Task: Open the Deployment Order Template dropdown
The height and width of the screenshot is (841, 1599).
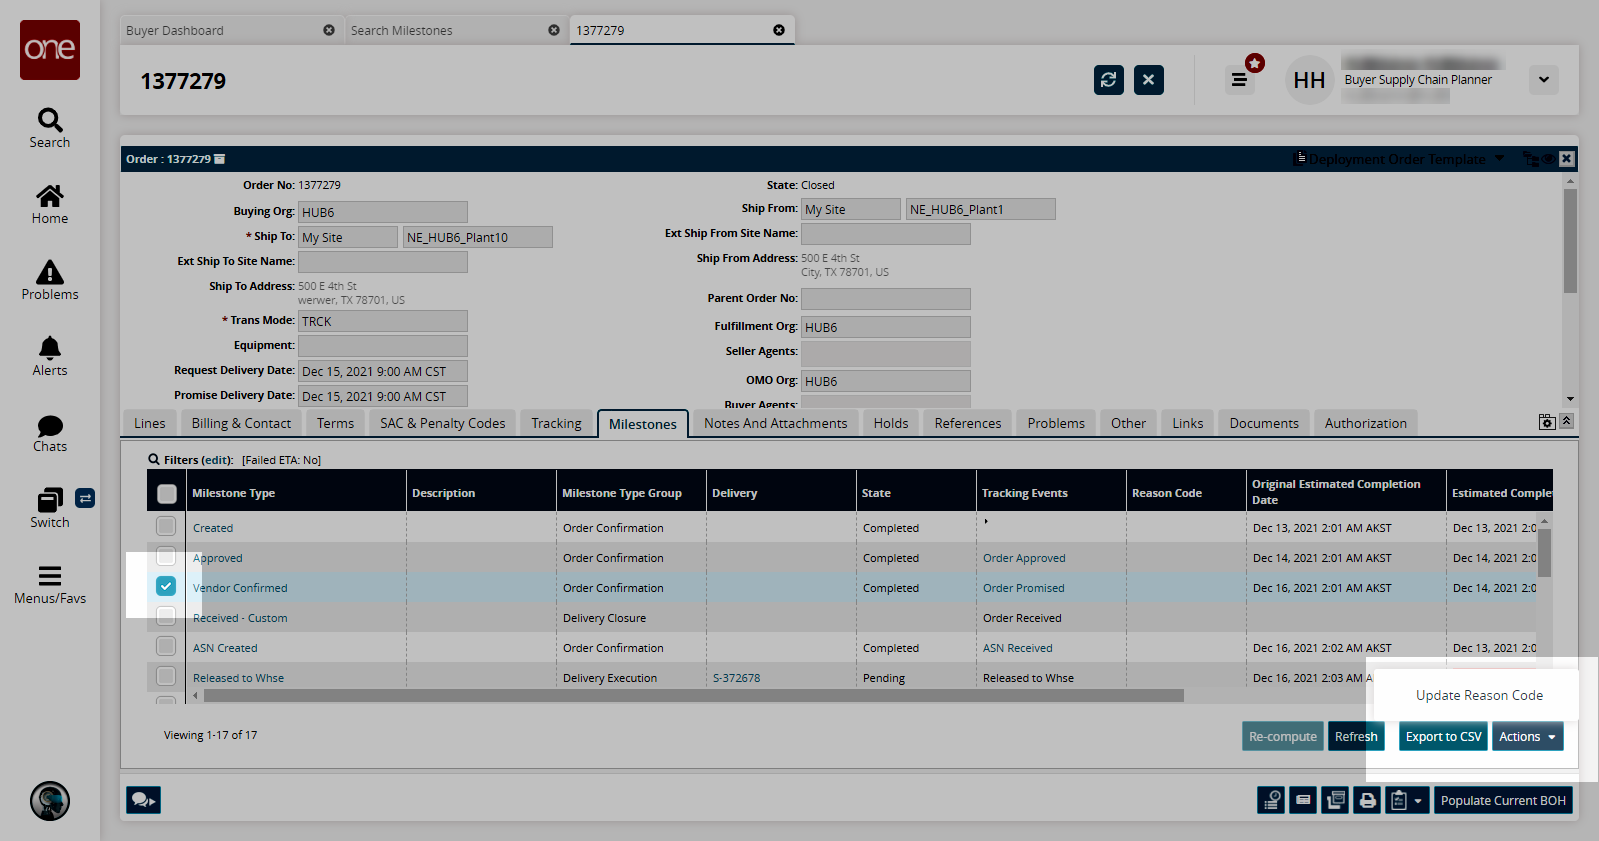Action: (1403, 159)
